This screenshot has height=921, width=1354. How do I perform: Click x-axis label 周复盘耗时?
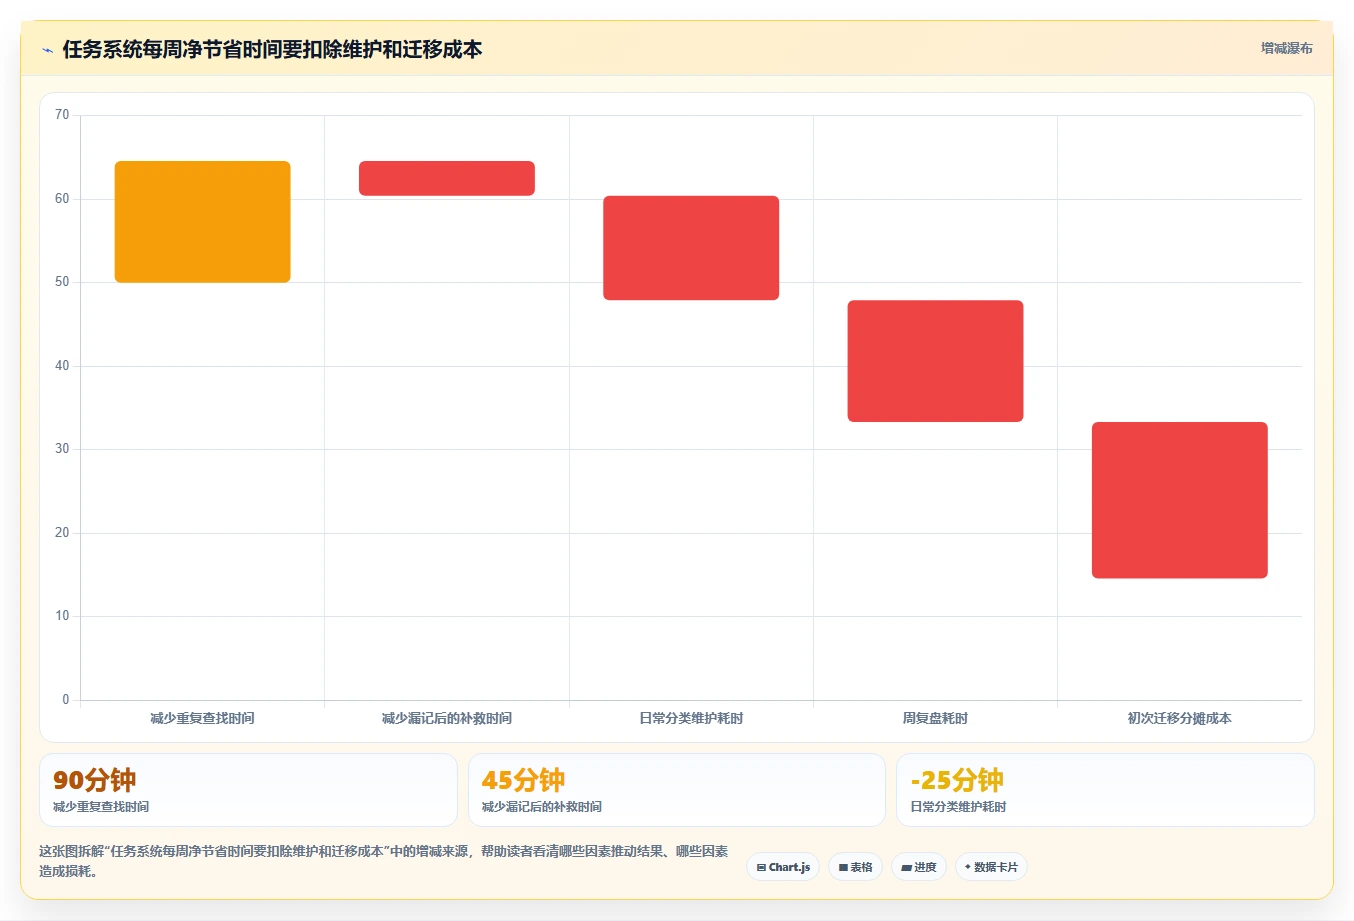[x=935, y=718]
